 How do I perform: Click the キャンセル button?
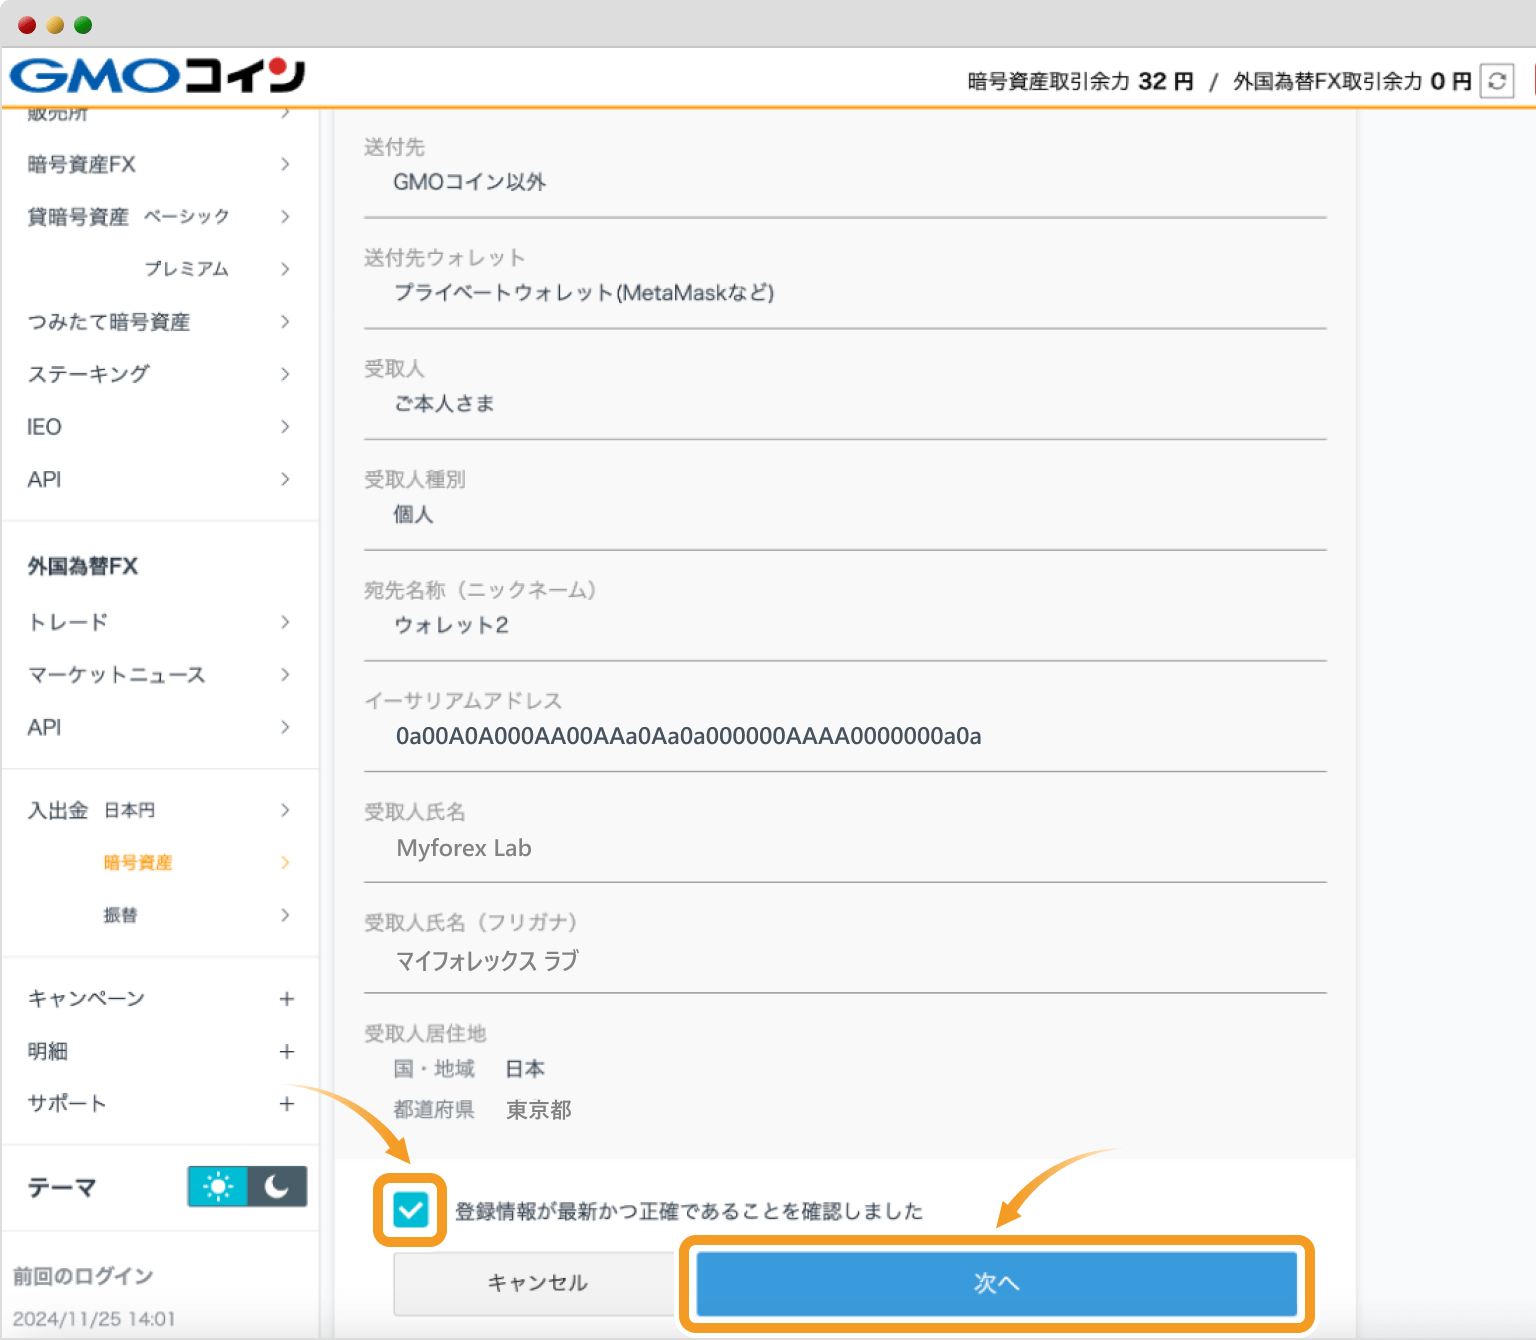click(537, 1283)
